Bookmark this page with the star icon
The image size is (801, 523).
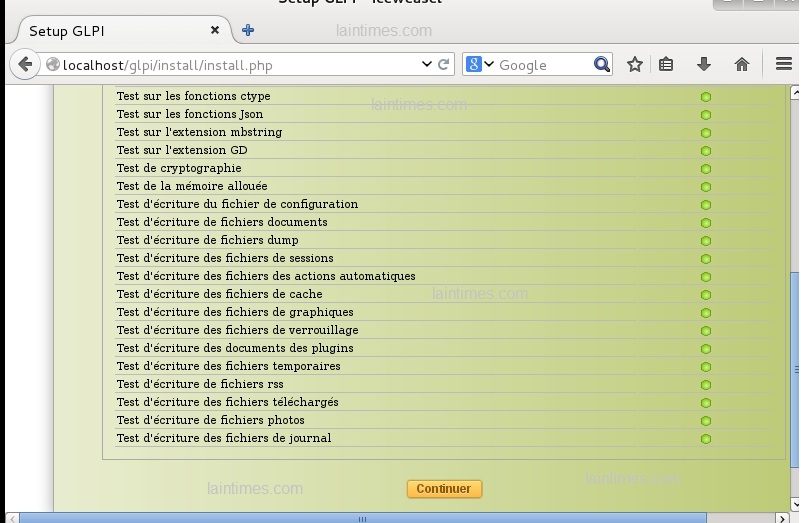click(634, 65)
